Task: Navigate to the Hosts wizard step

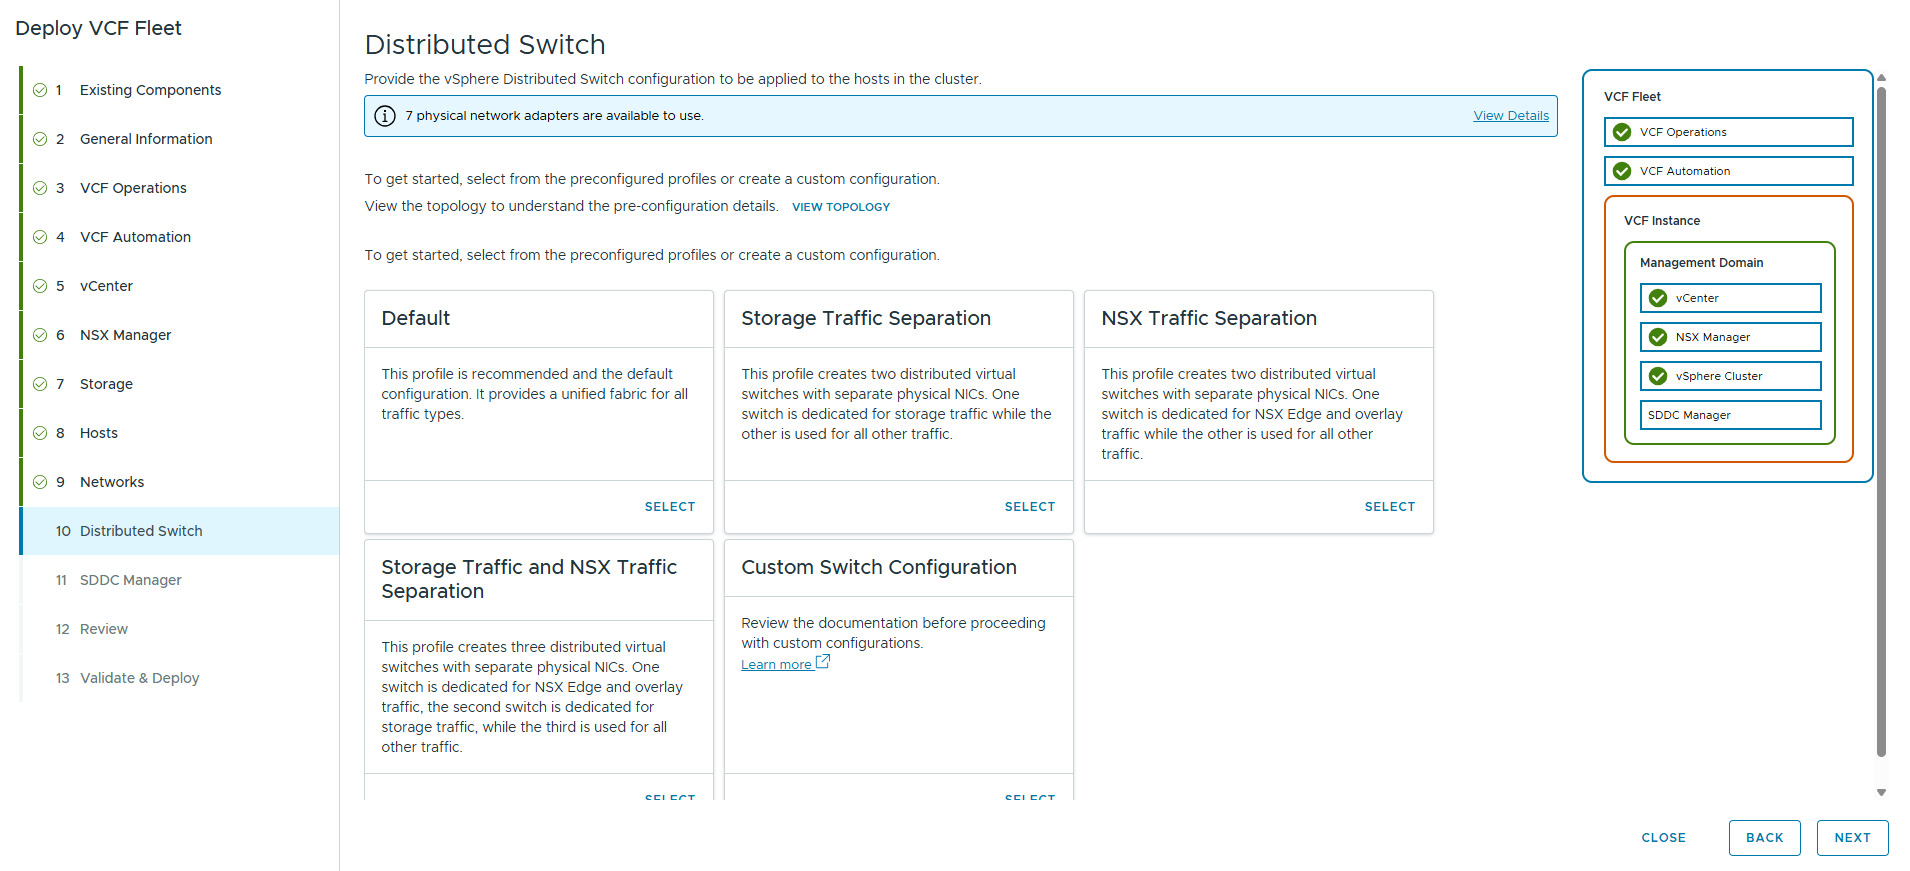Action: coord(99,433)
